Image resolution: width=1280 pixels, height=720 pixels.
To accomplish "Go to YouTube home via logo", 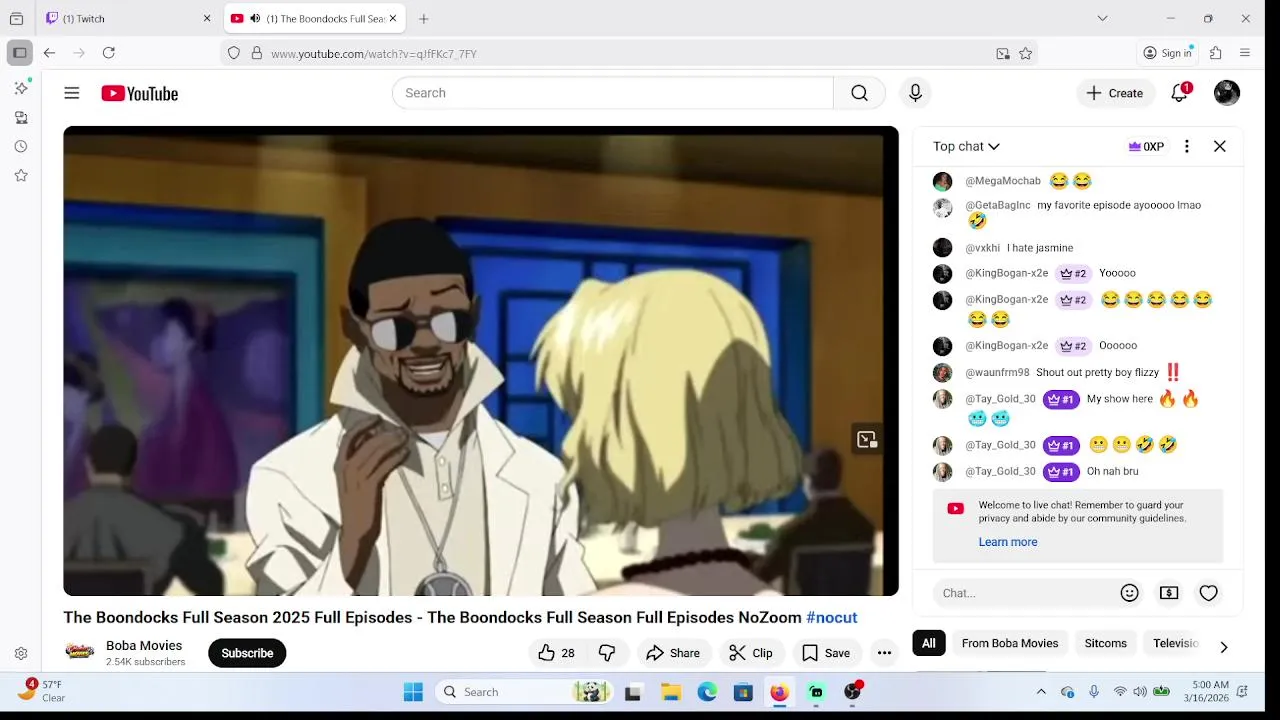I will pyautogui.click(x=139, y=93).
